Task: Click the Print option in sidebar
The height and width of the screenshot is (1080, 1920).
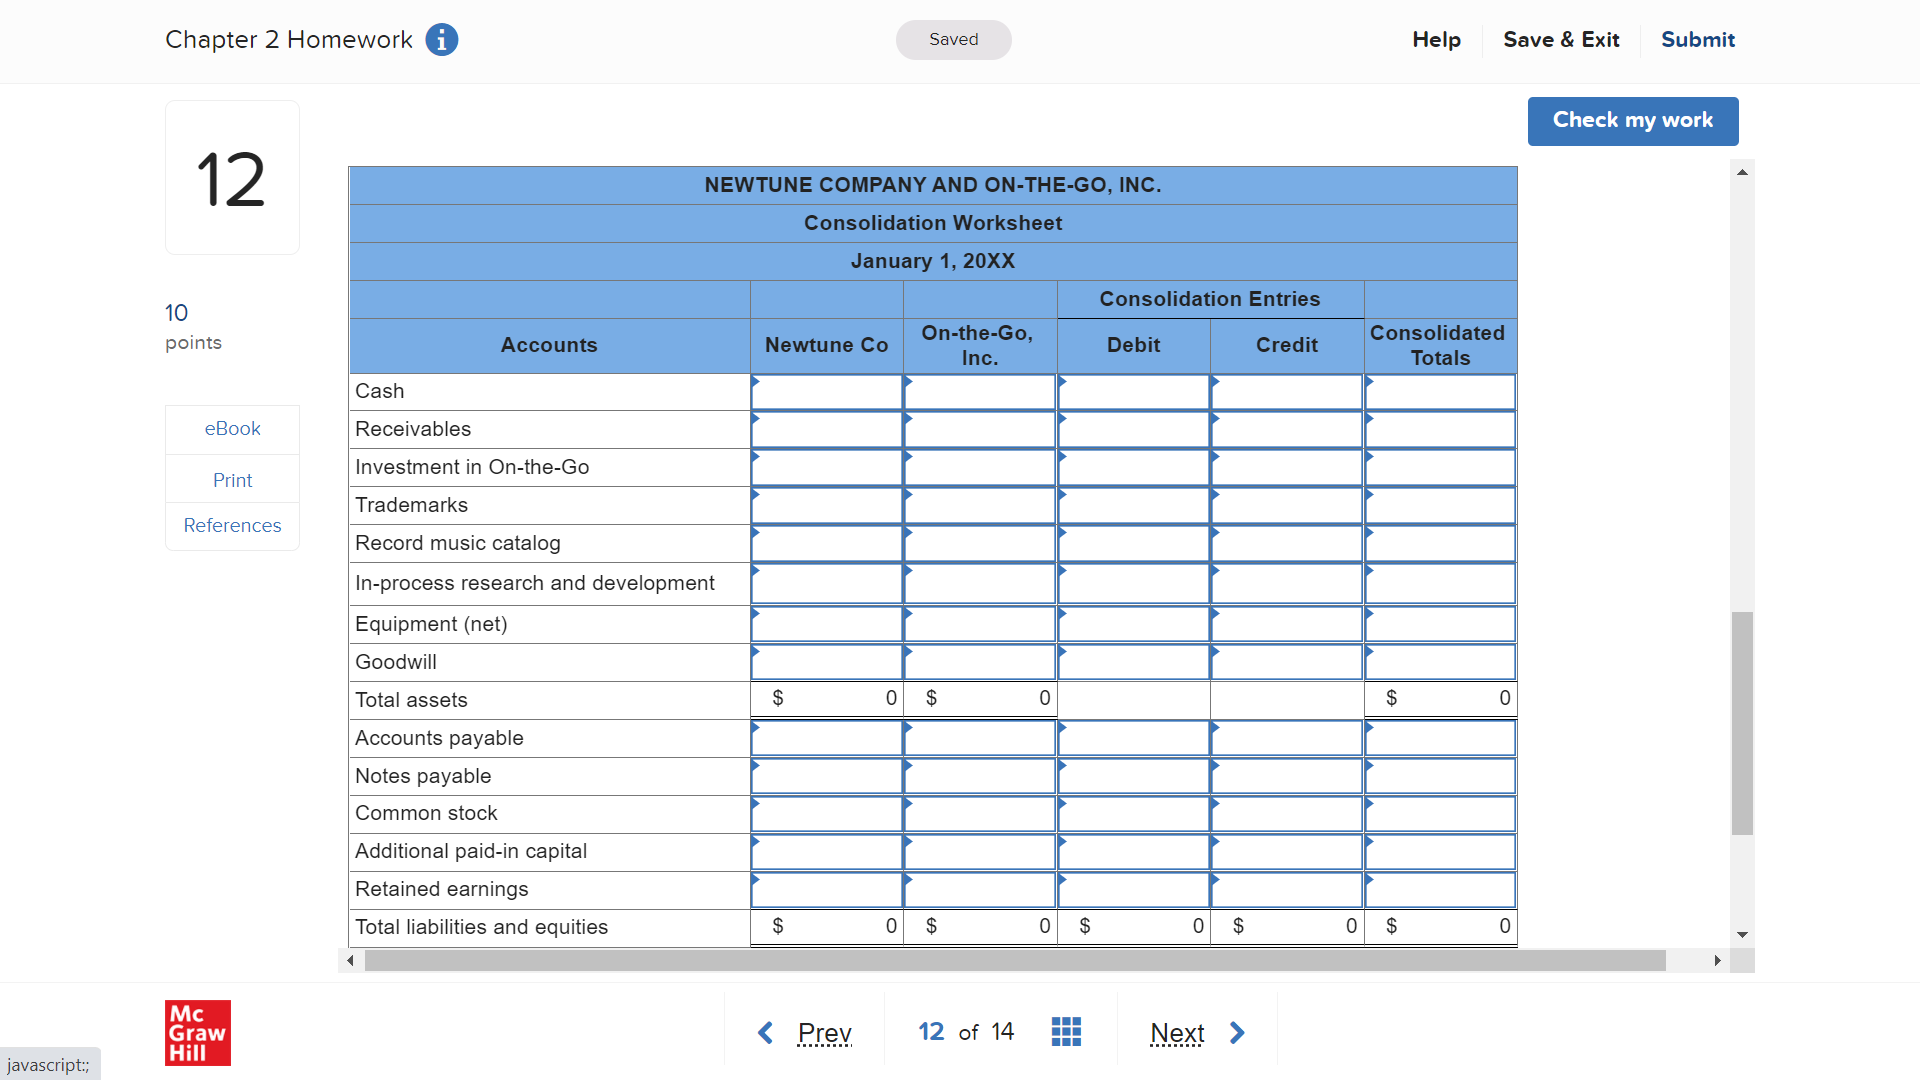Action: click(232, 481)
